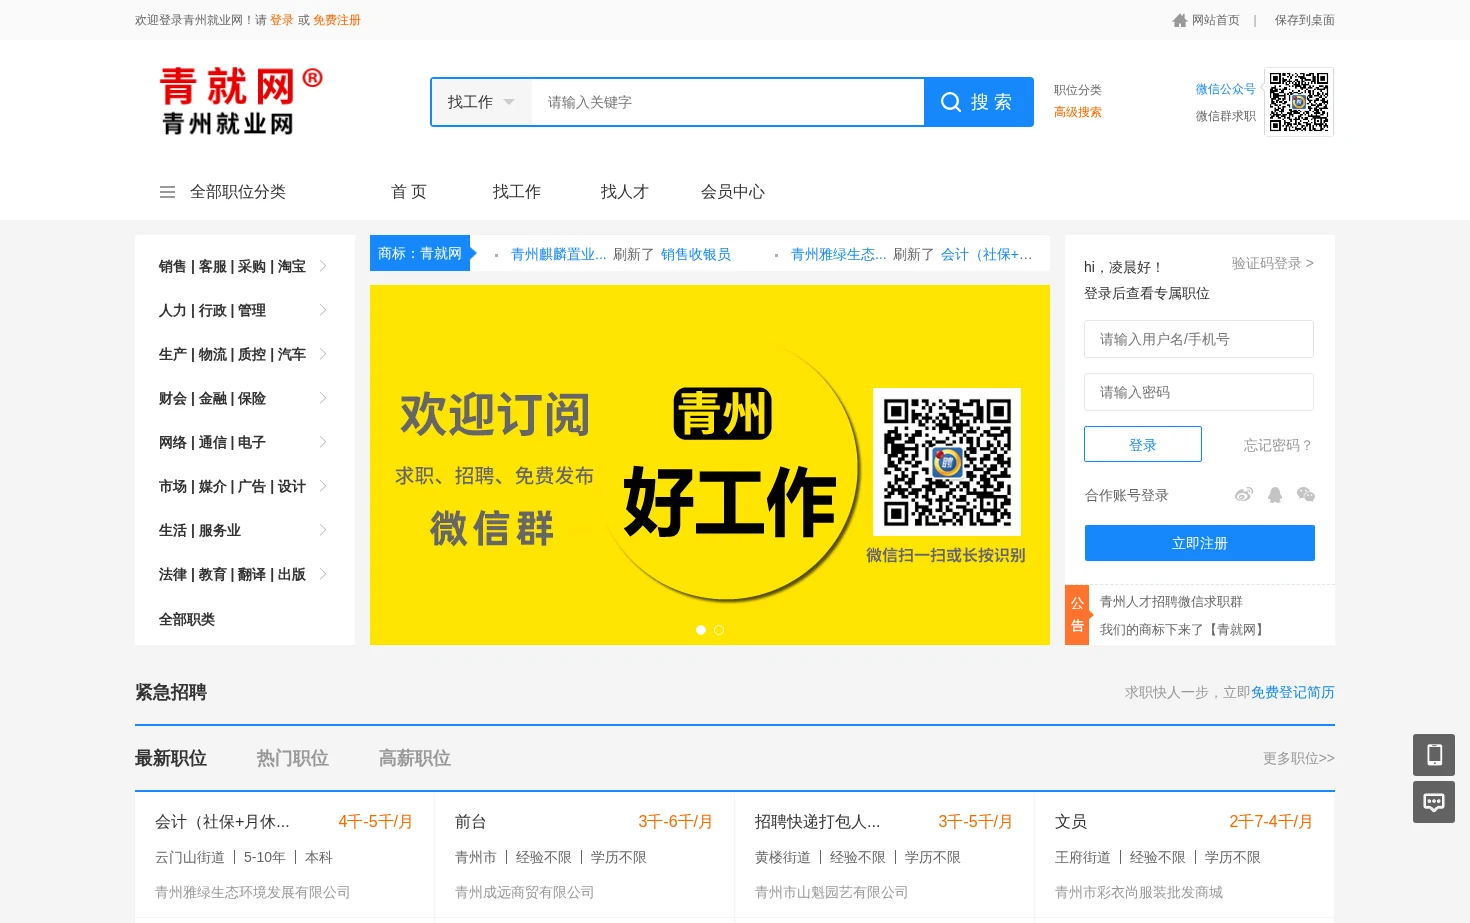Go to 首页 navigation item
Viewport: 1470px width, 923px height.
[409, 192]
